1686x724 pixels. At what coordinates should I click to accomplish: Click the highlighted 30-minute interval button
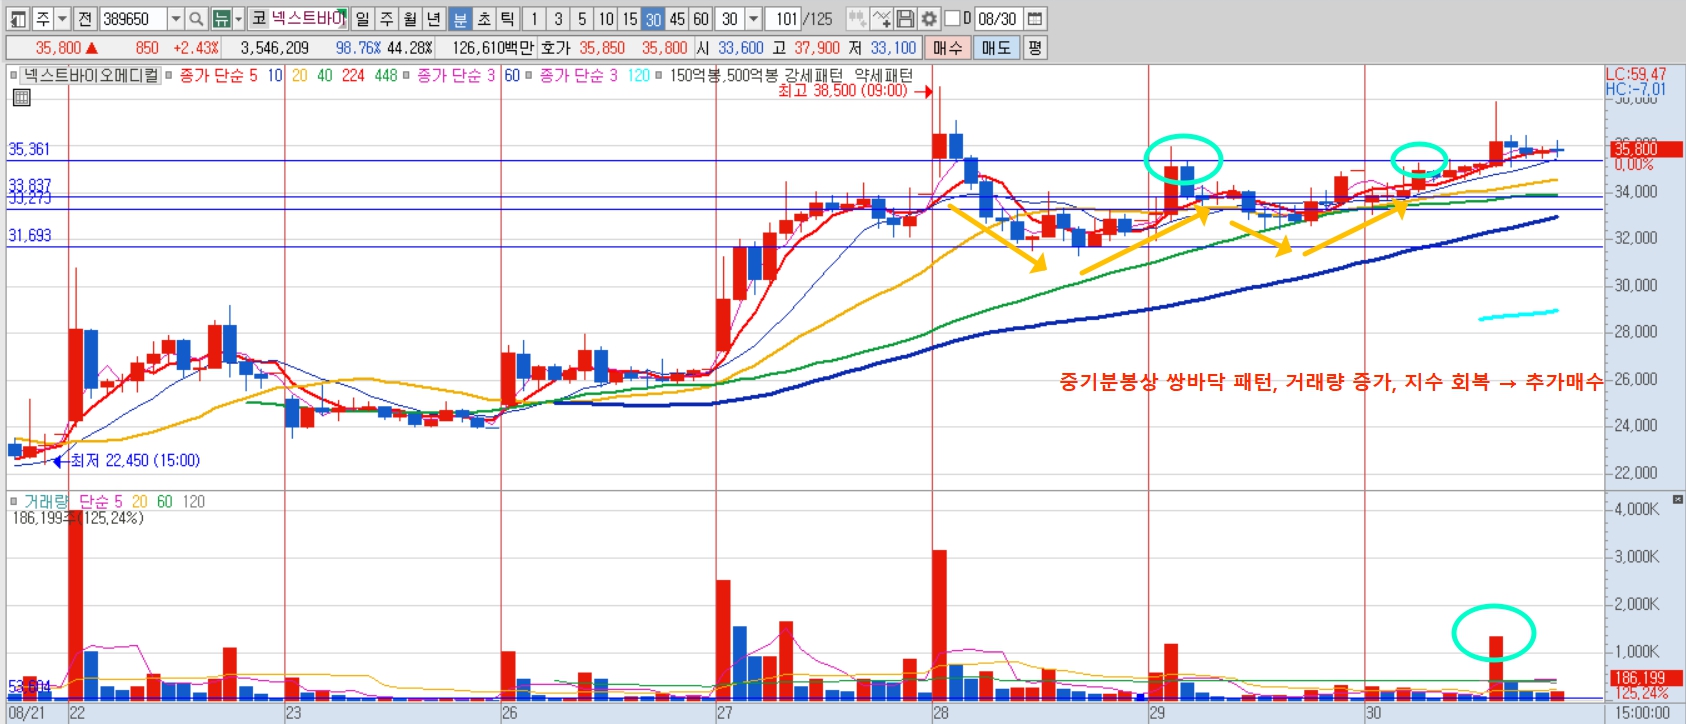click(653, 19)
